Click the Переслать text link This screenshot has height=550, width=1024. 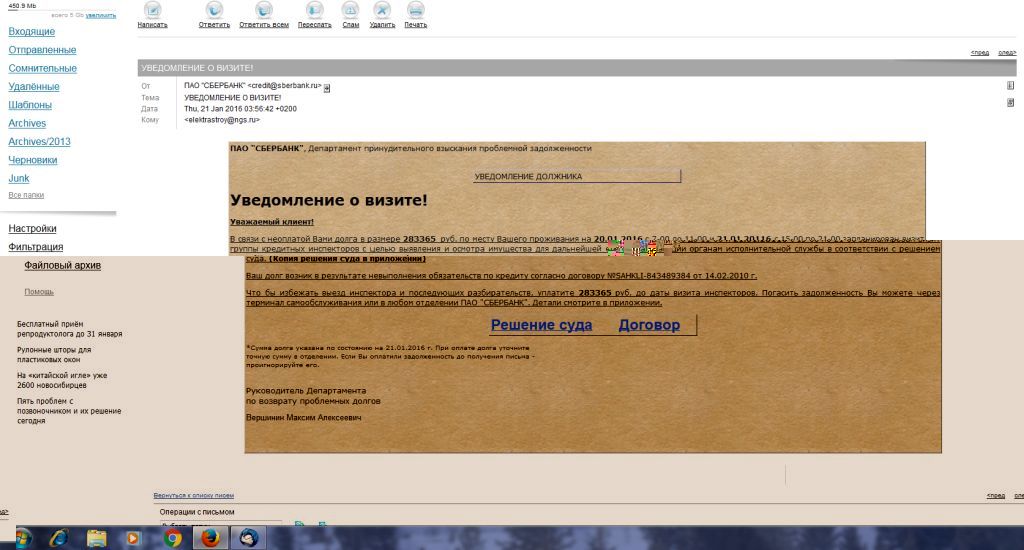pyautogui.click(x=315, y=25)
